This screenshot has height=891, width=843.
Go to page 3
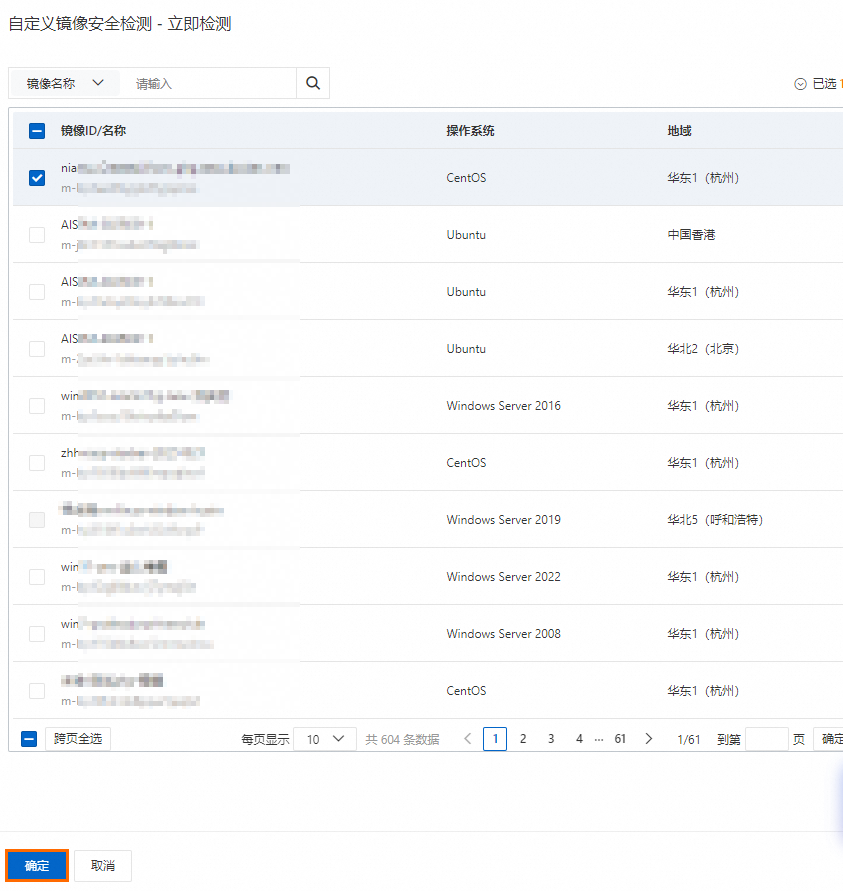[550, 739]
